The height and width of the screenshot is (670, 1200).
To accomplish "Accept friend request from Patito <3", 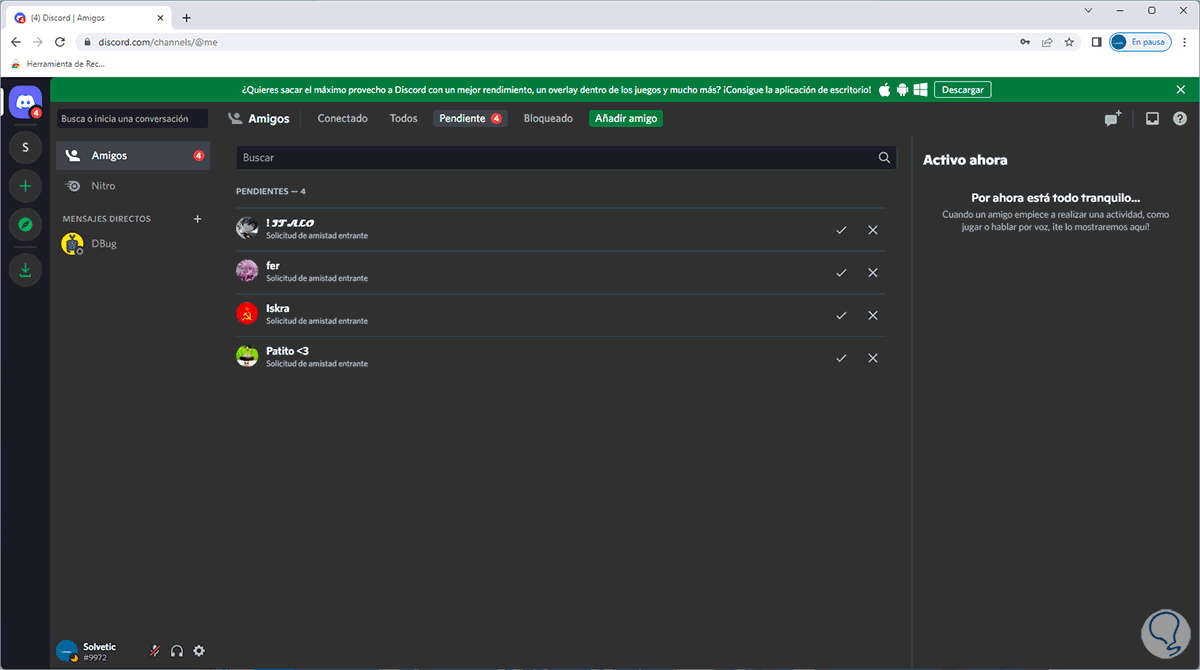I will (x=841, y=358).
